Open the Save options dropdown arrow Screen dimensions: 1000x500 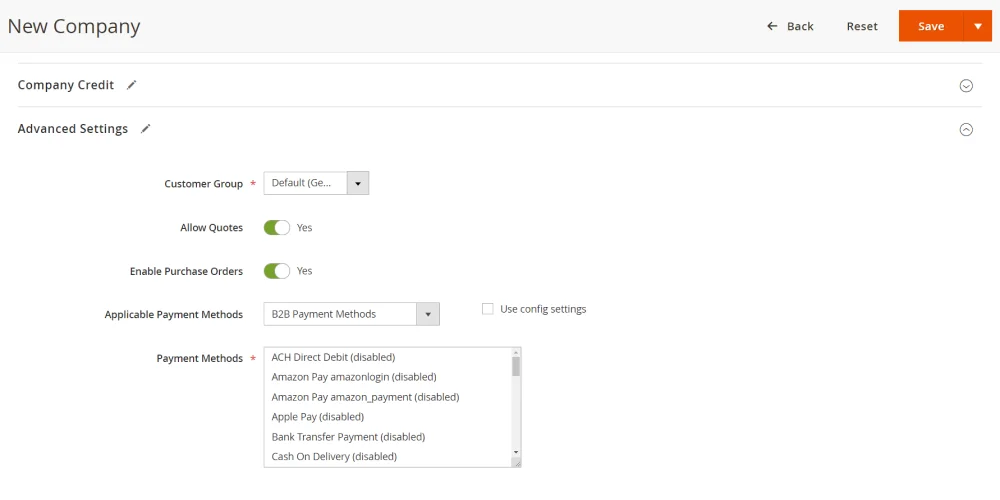pos(978,26)
